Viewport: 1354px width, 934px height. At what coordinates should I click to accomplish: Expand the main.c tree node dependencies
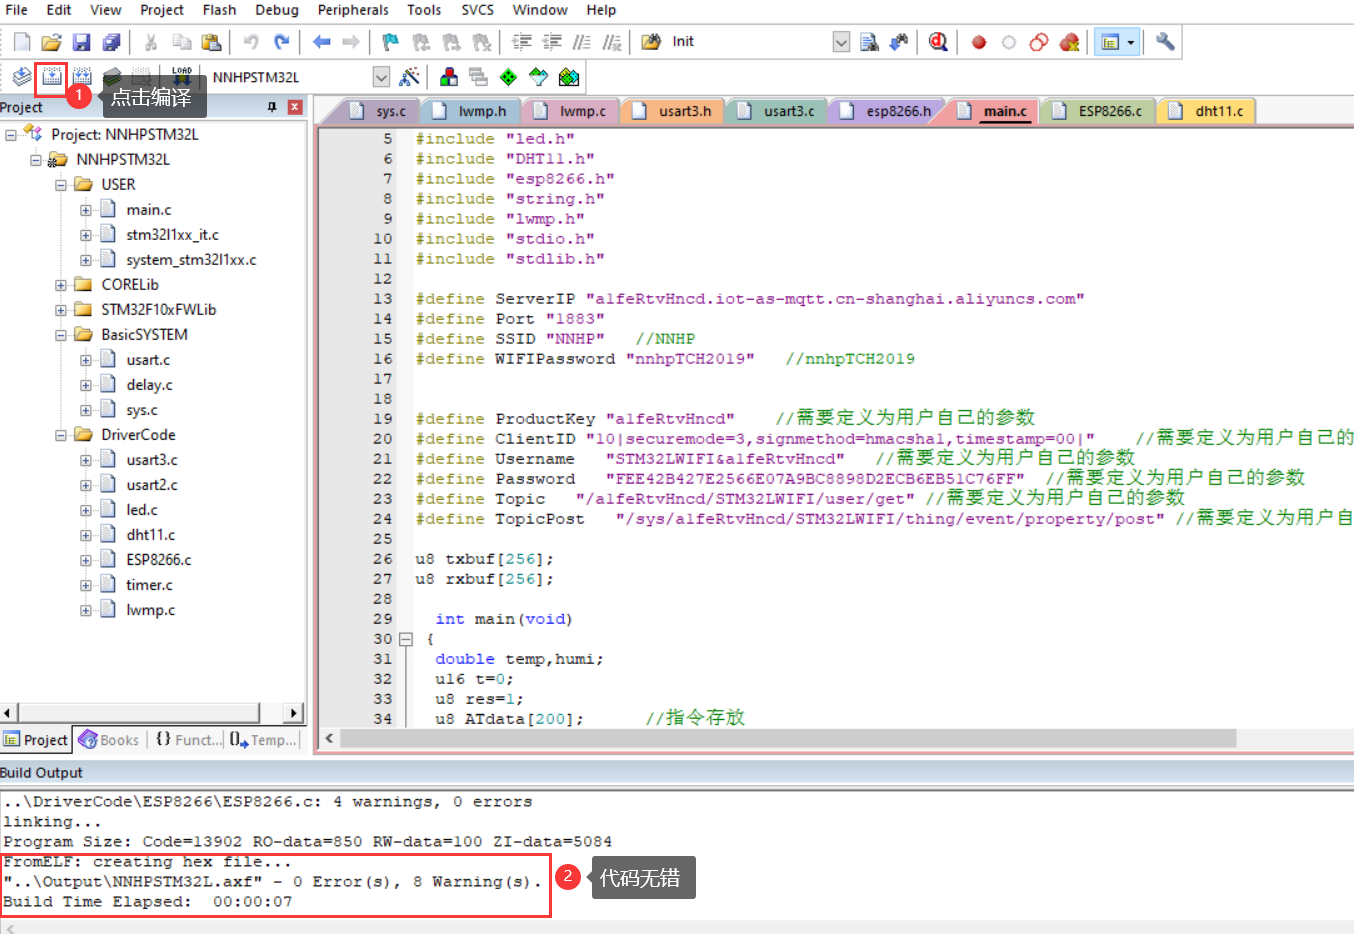[86, 210]
